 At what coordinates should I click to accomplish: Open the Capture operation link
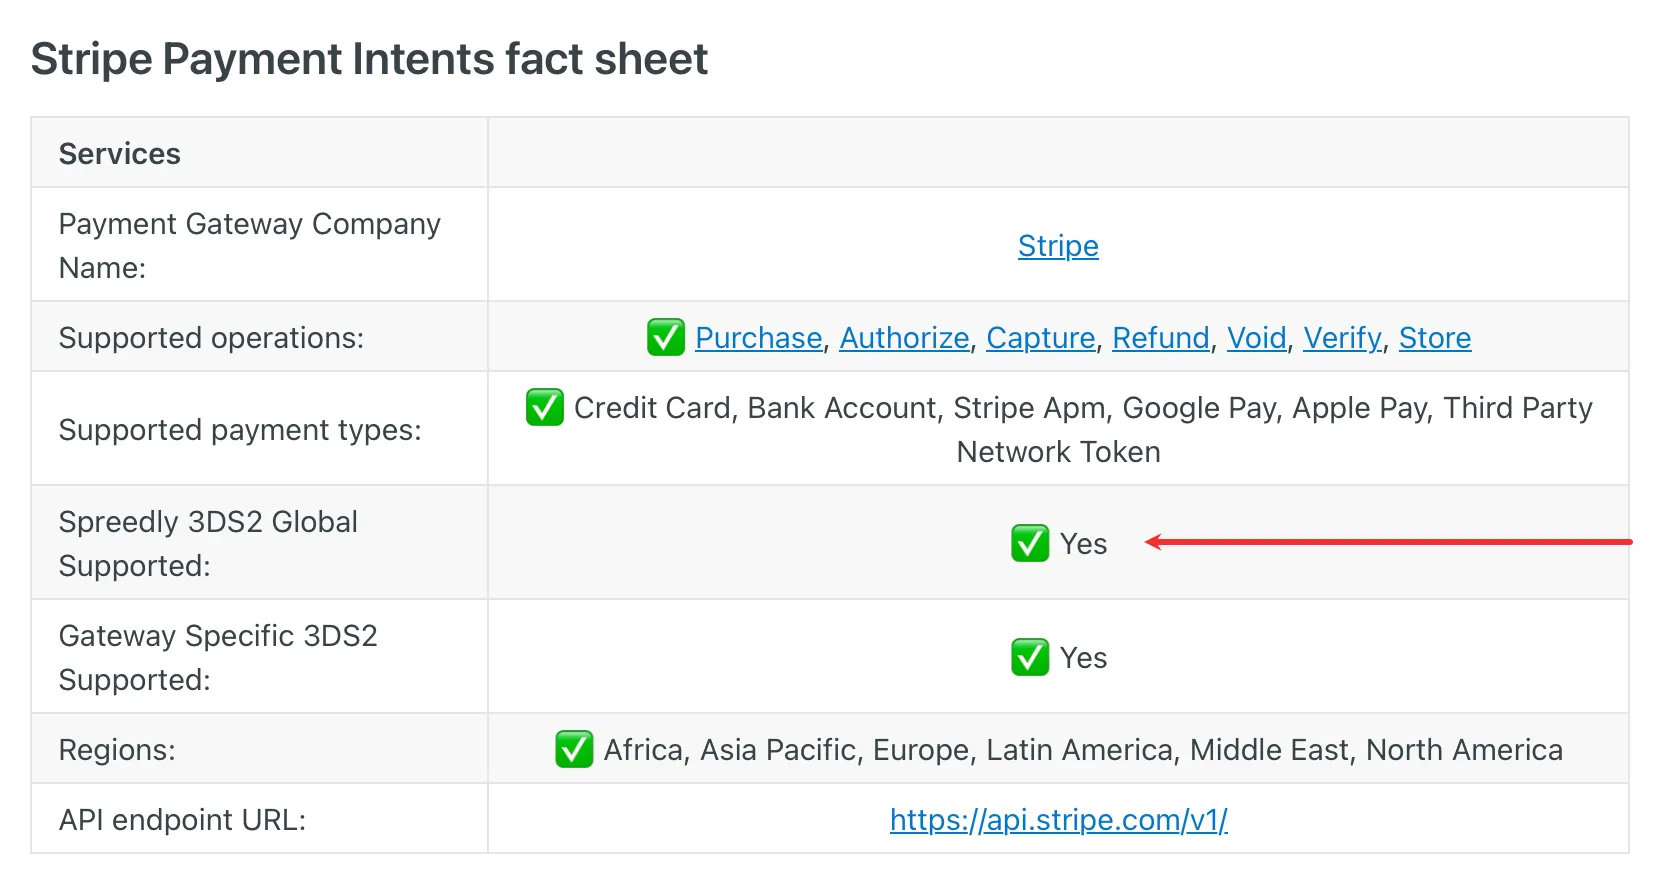click(x=1041, y=338)
